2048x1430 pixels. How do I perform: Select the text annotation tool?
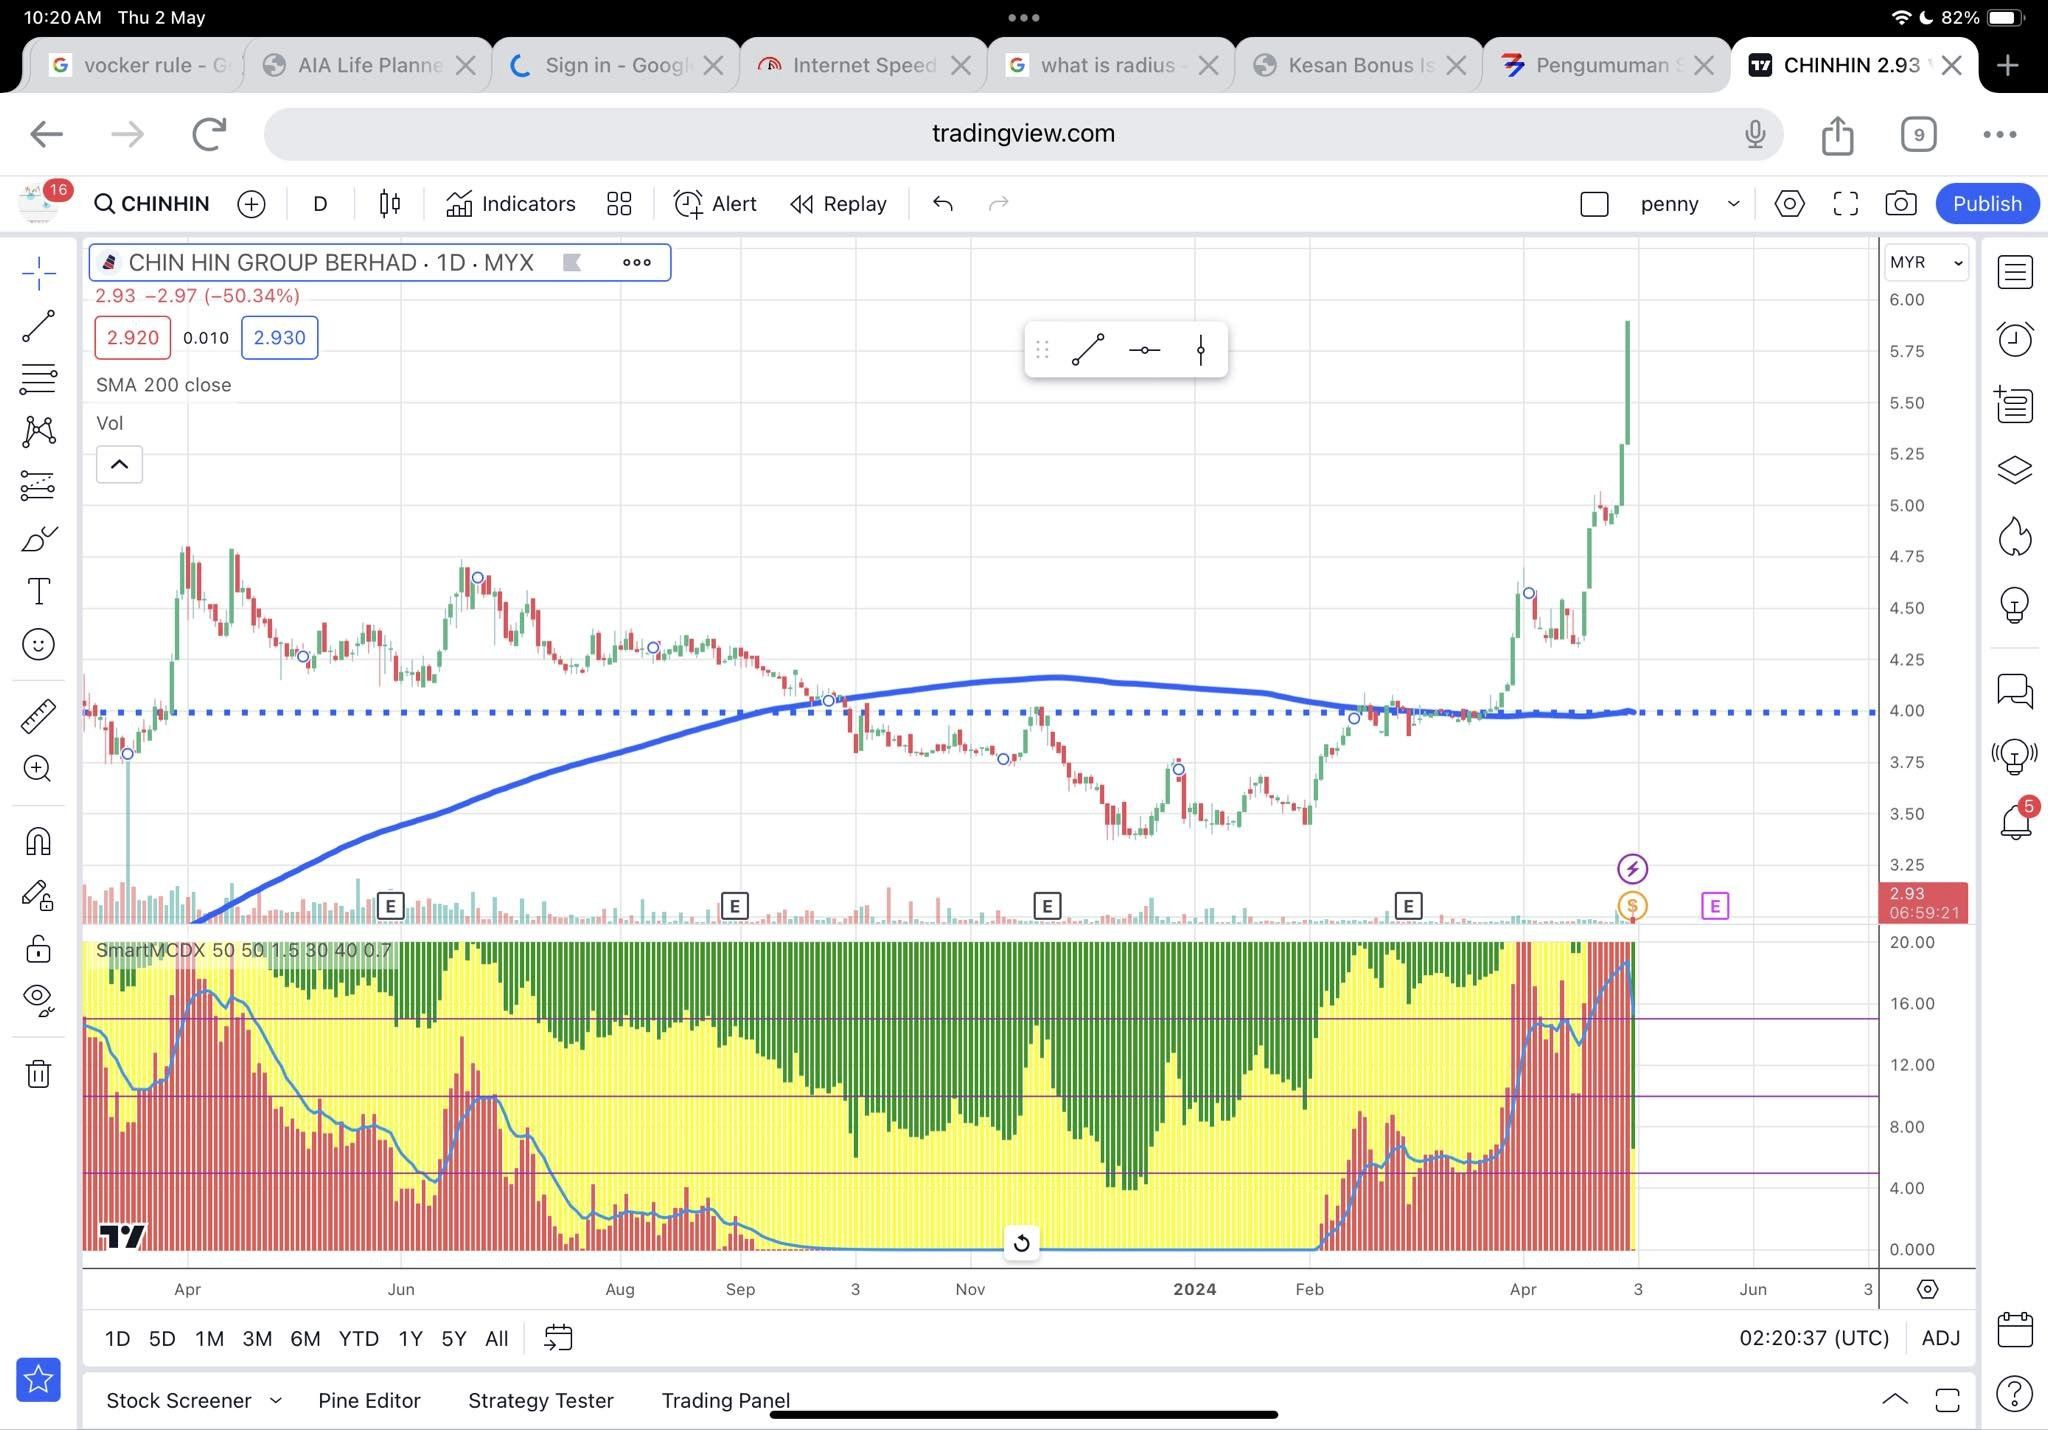(38, 591)
